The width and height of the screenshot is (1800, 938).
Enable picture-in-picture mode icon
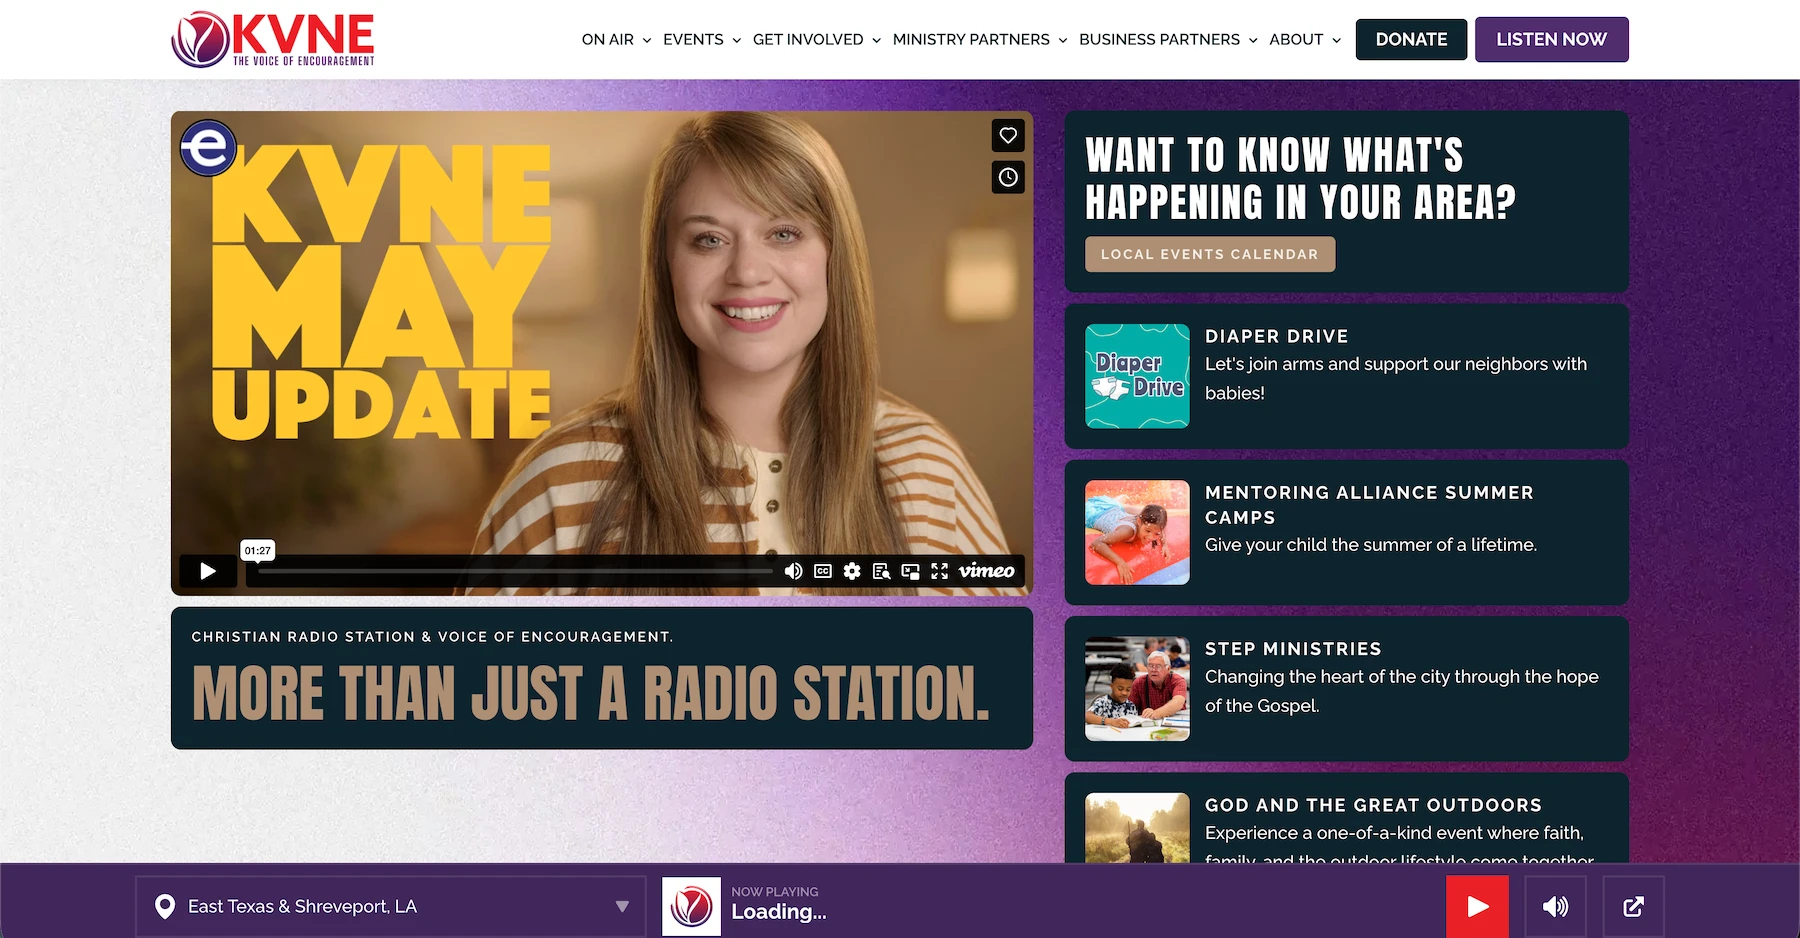coord(910,571)
